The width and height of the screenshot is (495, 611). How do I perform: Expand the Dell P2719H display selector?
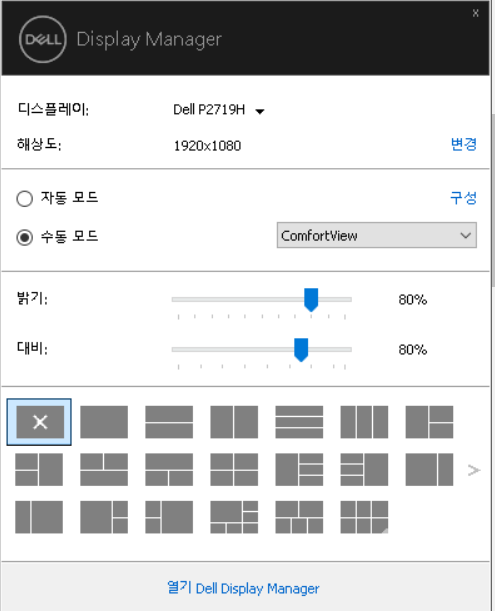click(219, 110)
